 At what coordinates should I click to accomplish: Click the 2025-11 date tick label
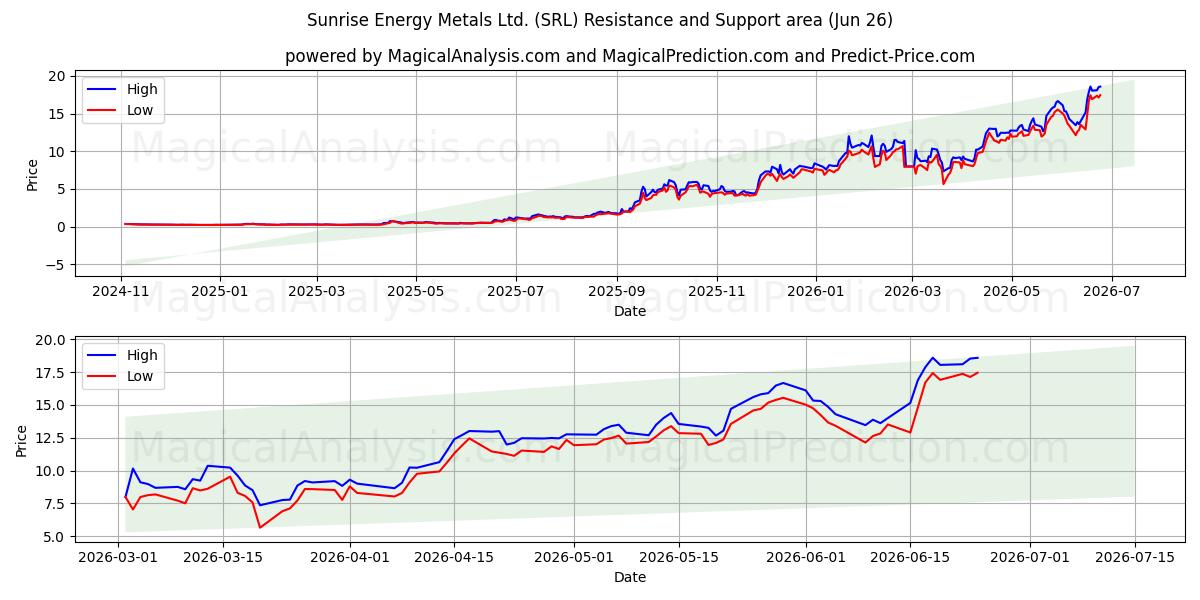click(717, 291)
